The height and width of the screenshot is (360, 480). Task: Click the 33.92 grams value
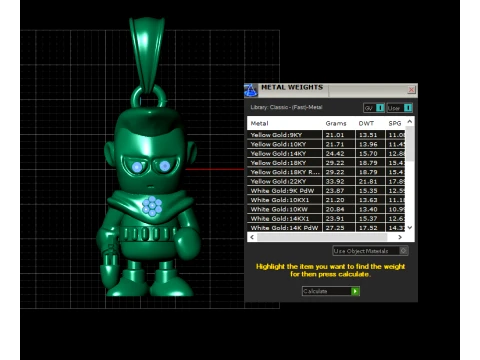(335, 181)
